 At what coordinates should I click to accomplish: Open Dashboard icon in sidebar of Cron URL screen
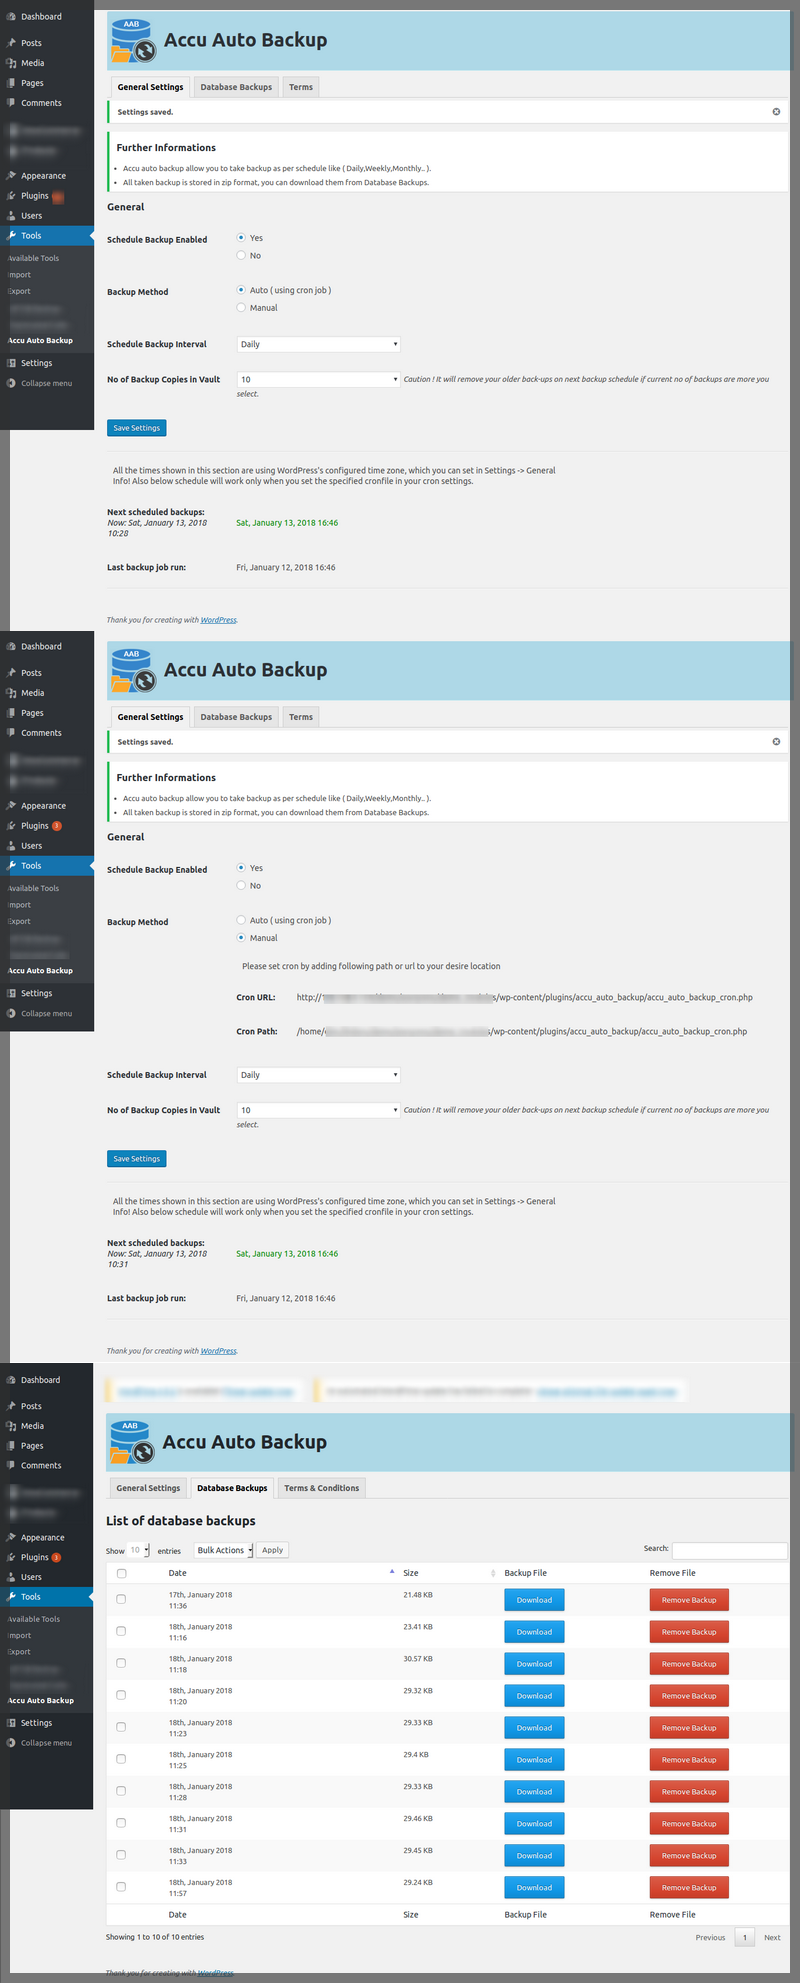pyautogui.click(x=11, y=647)
